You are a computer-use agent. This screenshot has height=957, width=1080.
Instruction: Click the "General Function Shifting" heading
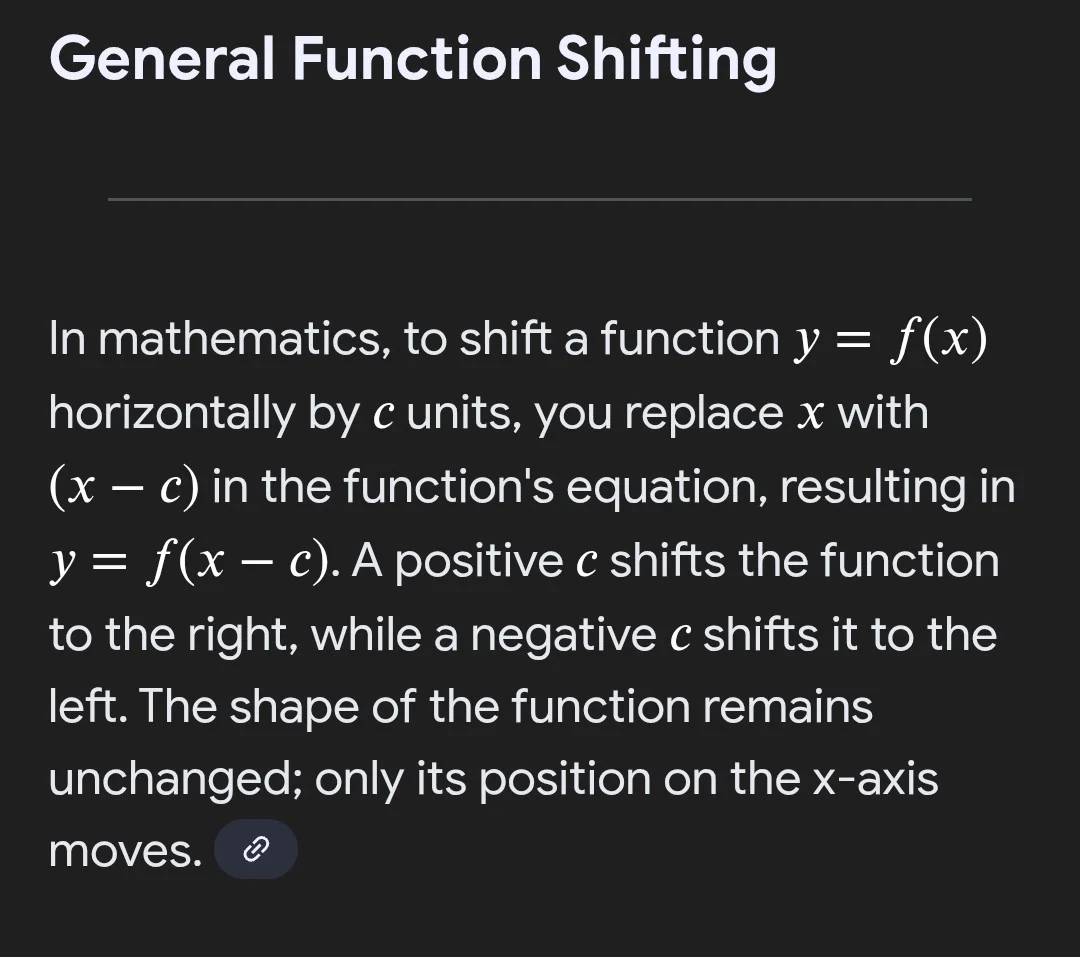[x=412, y=58]
